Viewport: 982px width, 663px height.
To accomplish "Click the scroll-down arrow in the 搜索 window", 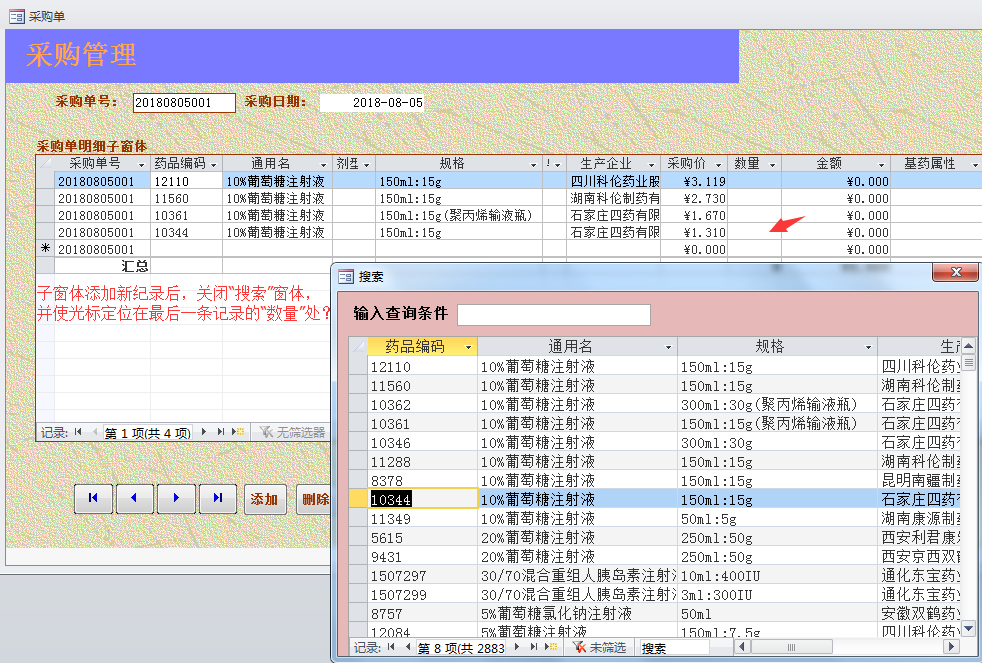I will 968,628.
